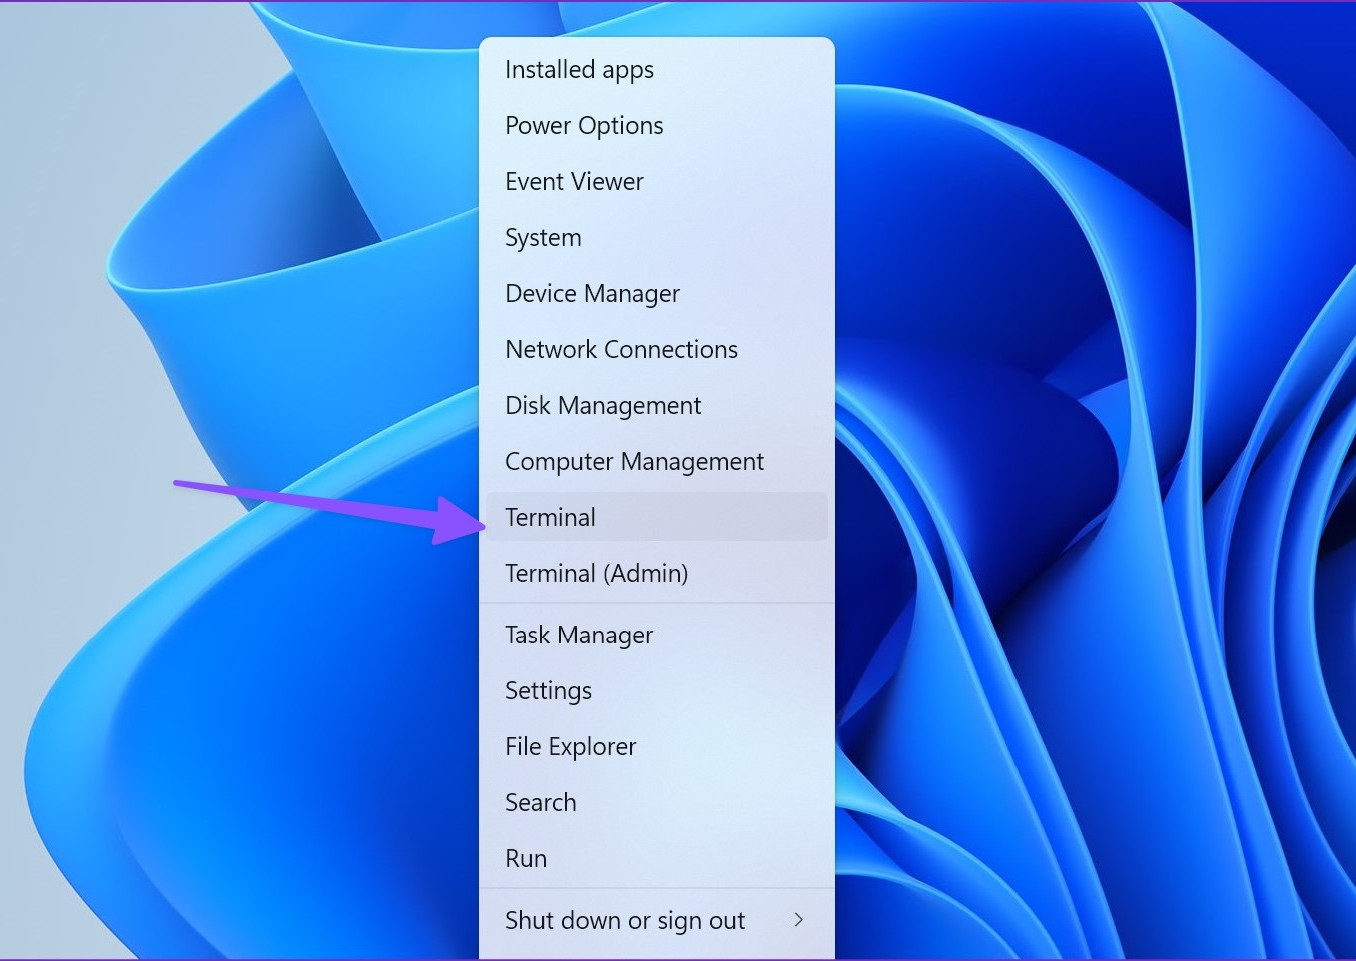The image size is (1356, 961).
Task: Launch Event Viewer
Action: pyautogui.click(x=574, y=181)
